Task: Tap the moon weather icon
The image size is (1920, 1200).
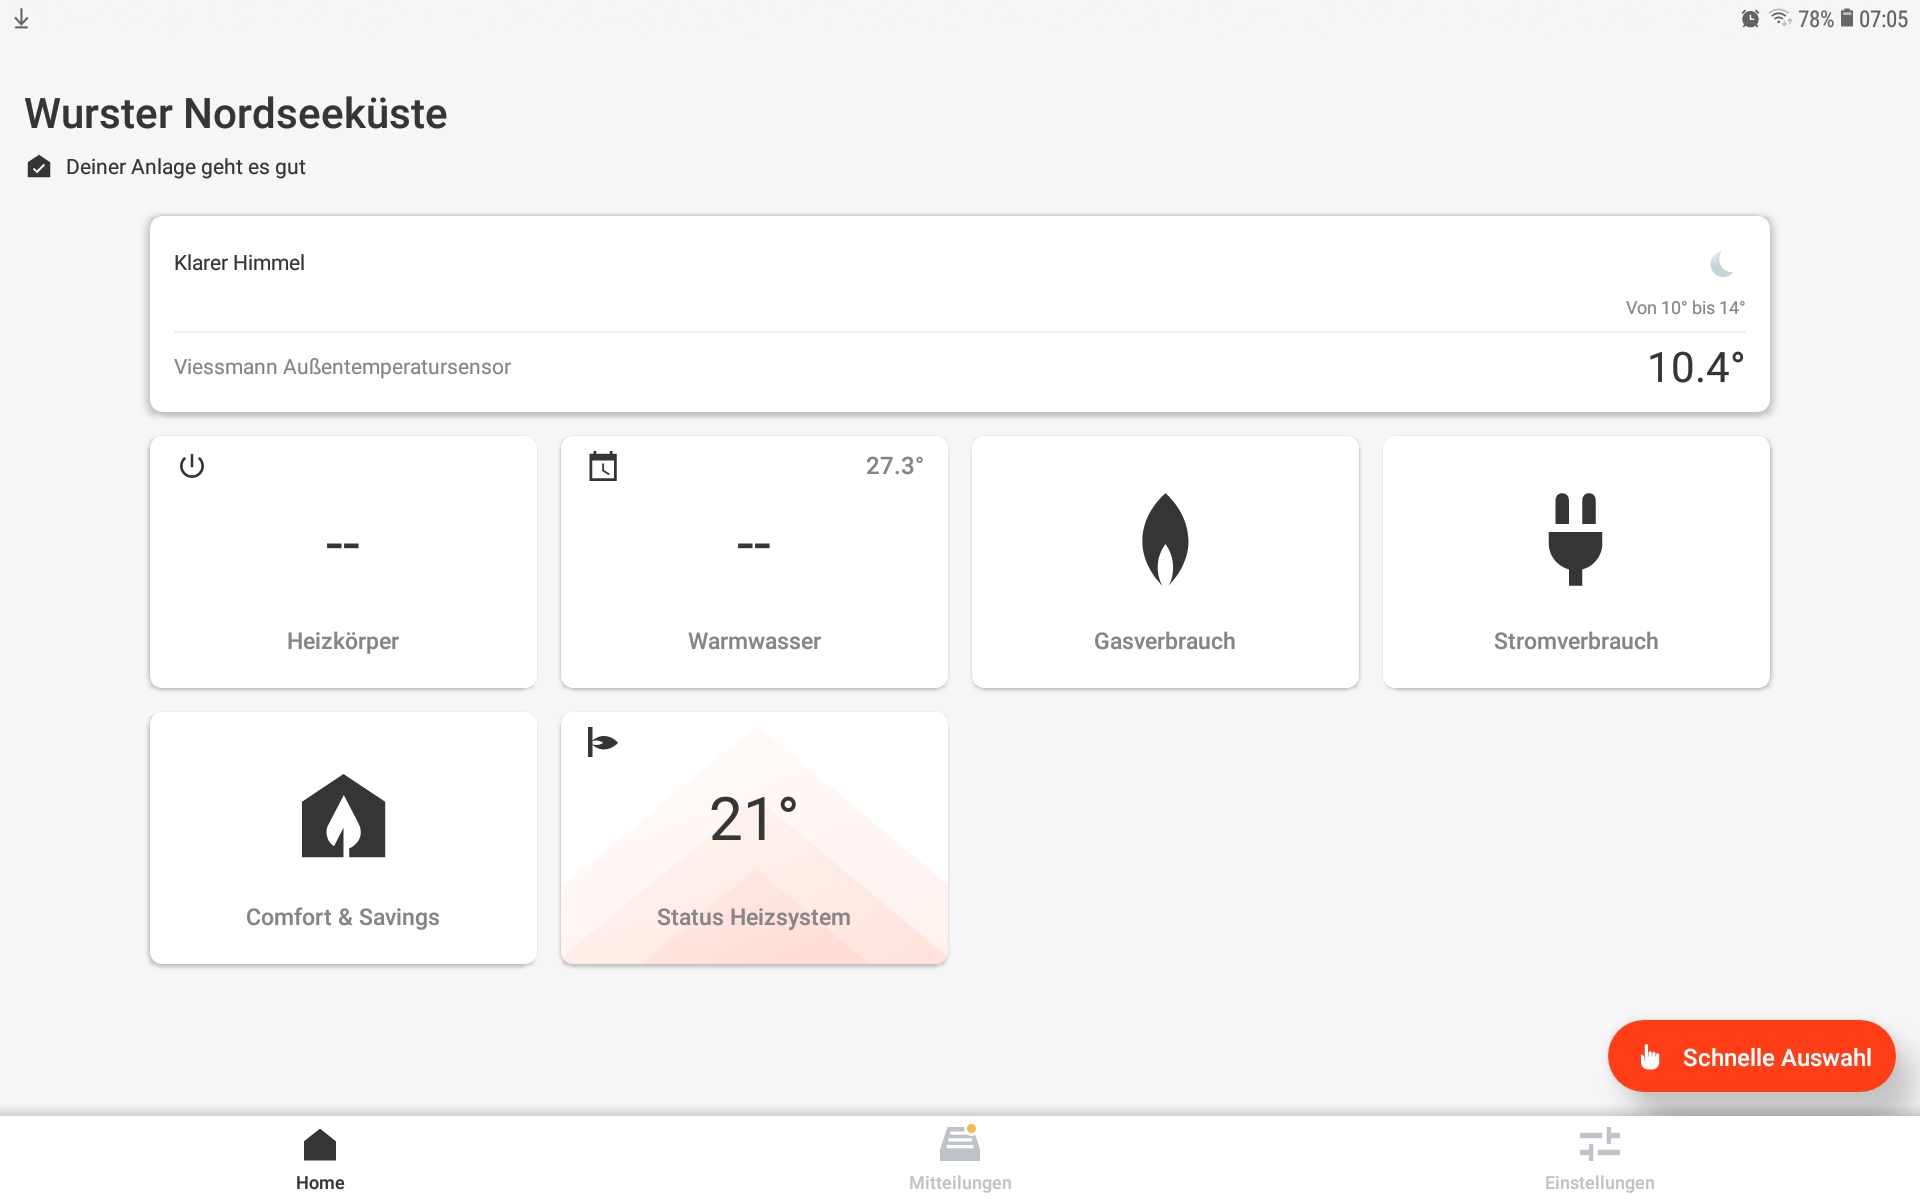Action: (1722, 265)
